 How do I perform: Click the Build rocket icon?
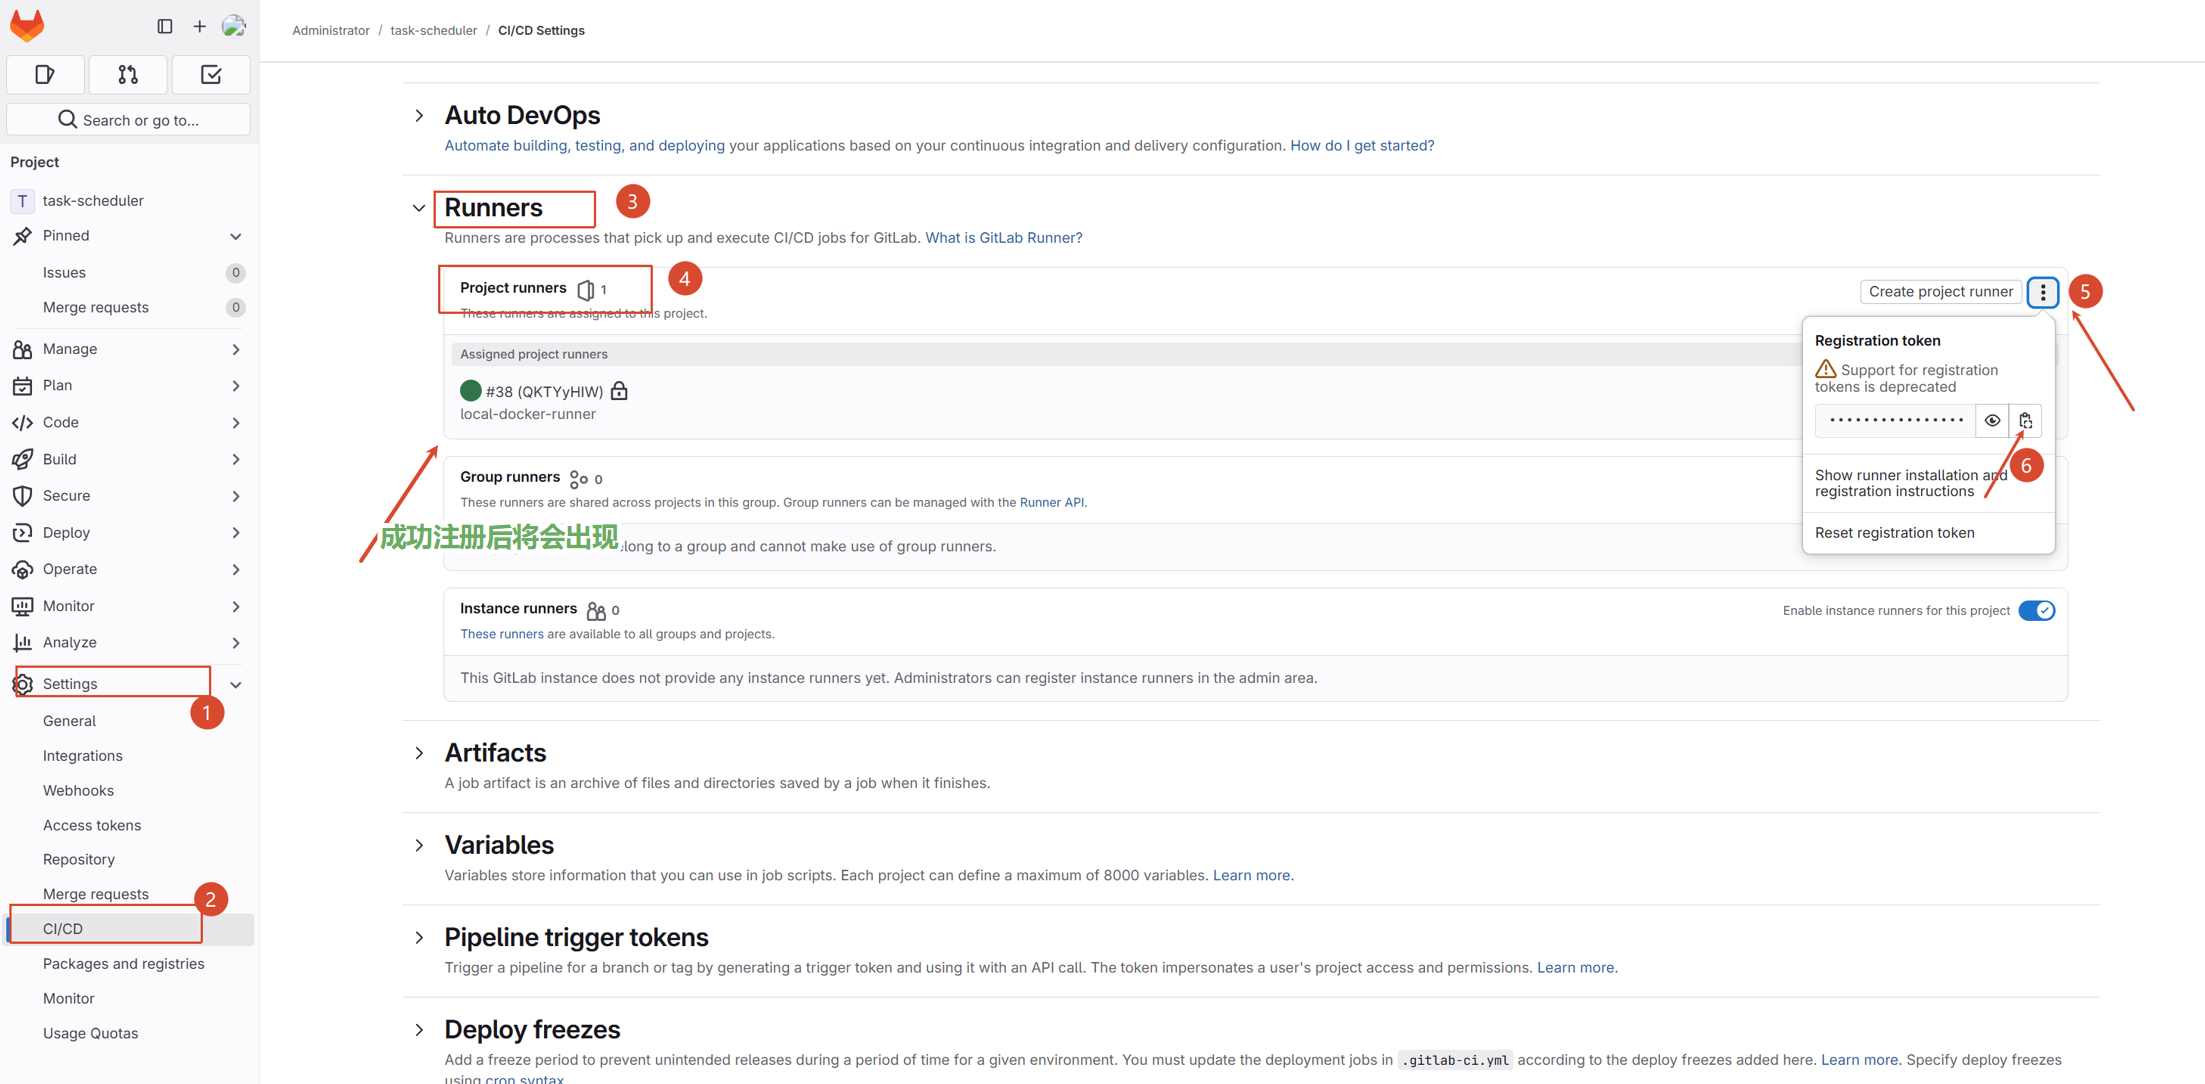(22, 459)
